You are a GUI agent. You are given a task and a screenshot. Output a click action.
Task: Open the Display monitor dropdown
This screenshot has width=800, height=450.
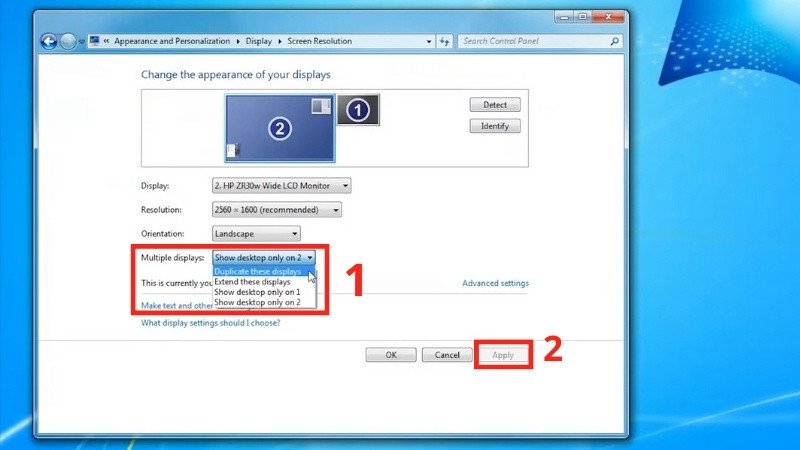click(x=282, y=186)
